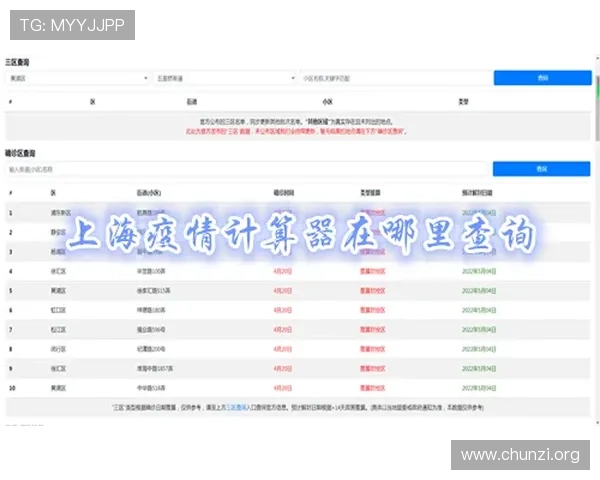Select 静安区 in row 2
600x480 pixels.
pyautogui.click(x=58, y=232)
